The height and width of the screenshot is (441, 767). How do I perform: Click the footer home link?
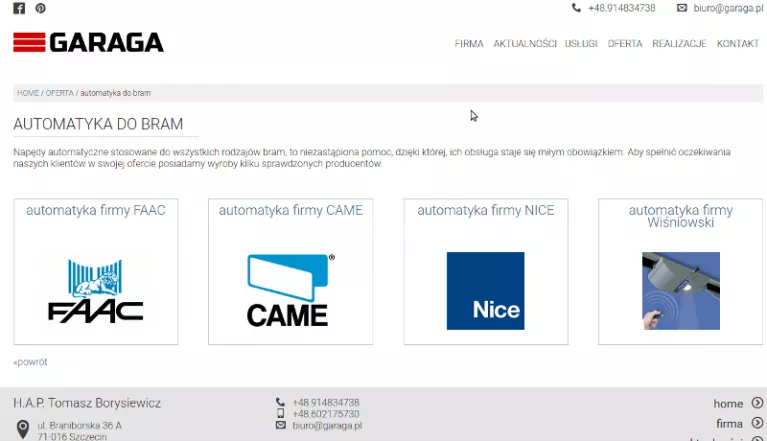point(728,403)
